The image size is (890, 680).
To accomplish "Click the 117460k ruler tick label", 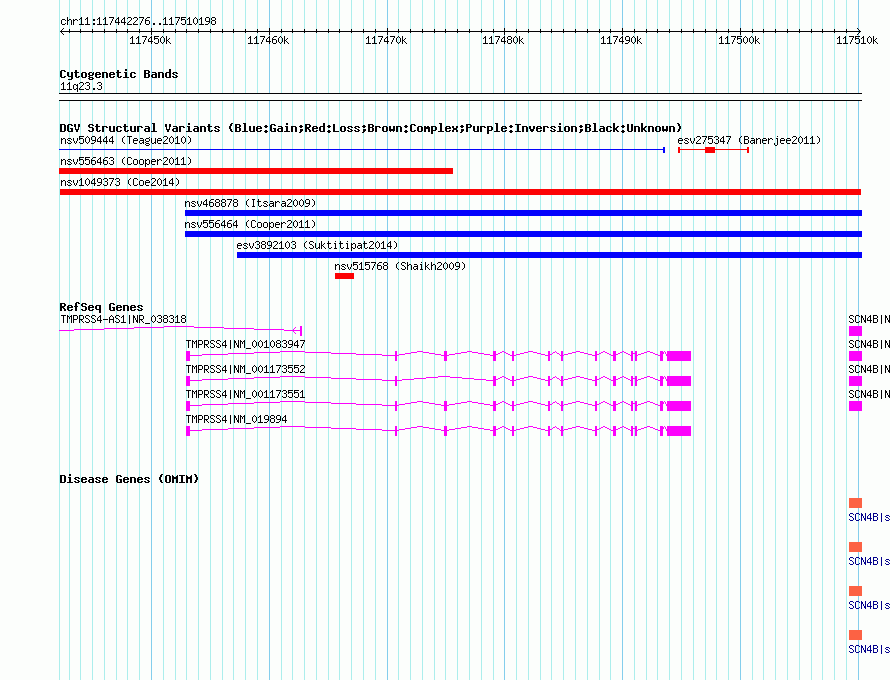I will (x=268, y=40).
